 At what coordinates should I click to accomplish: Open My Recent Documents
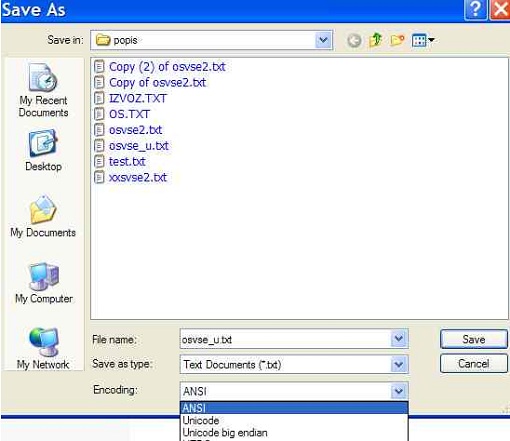pos(43,90)
